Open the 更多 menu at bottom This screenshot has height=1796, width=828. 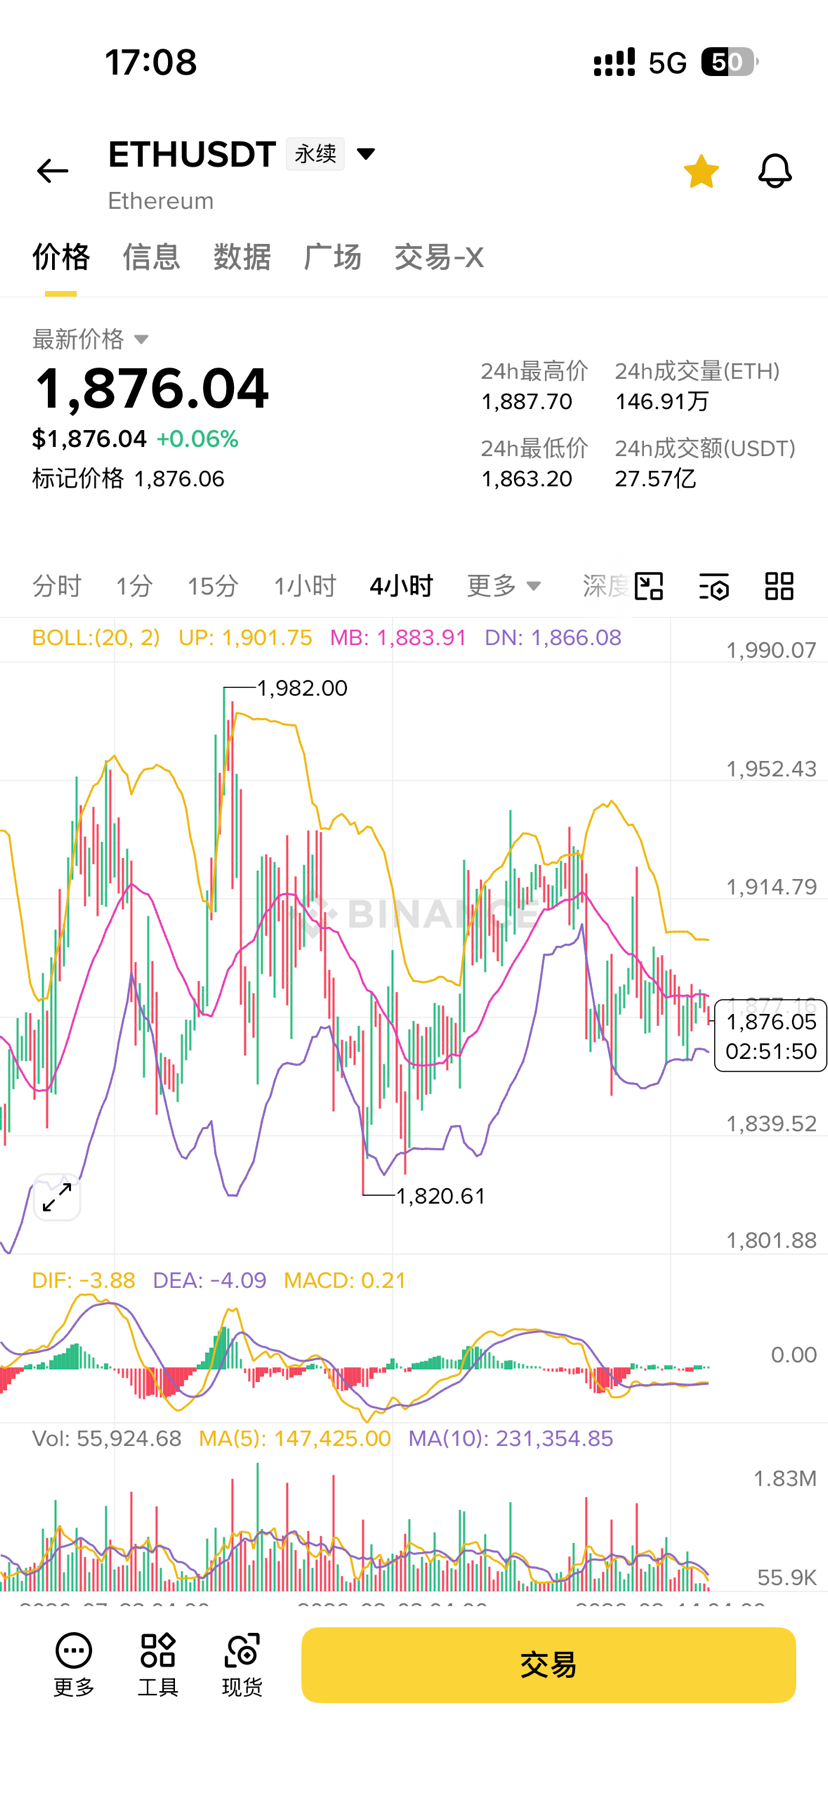tap(73, 1665)
